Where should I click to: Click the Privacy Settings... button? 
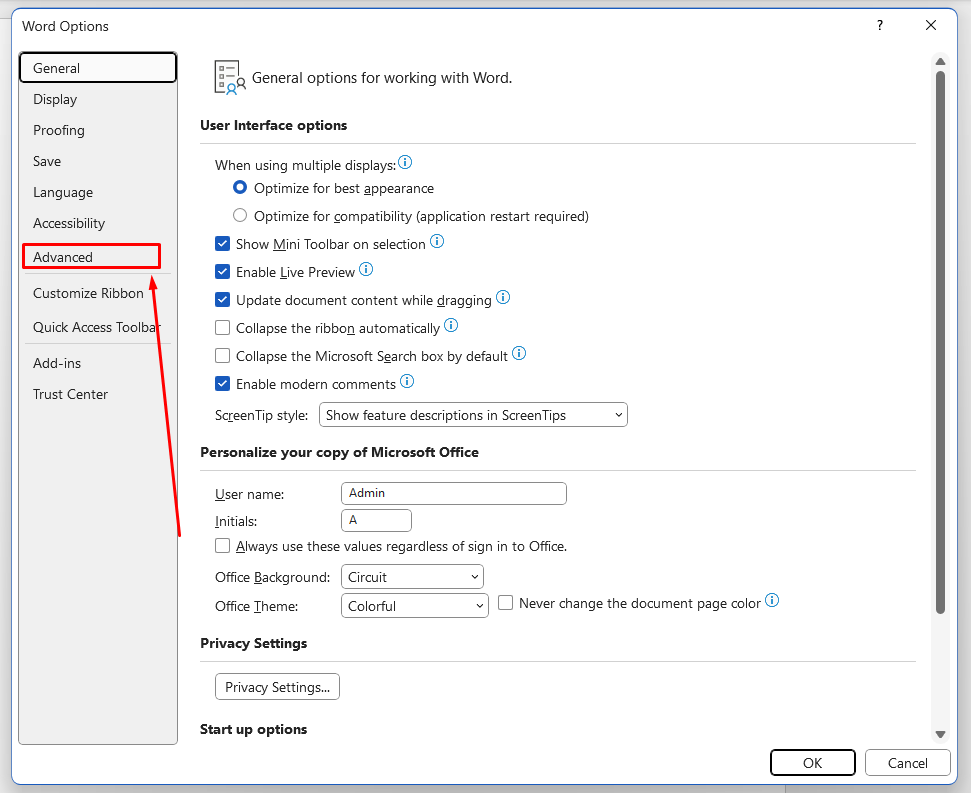(x=277, y=687)
